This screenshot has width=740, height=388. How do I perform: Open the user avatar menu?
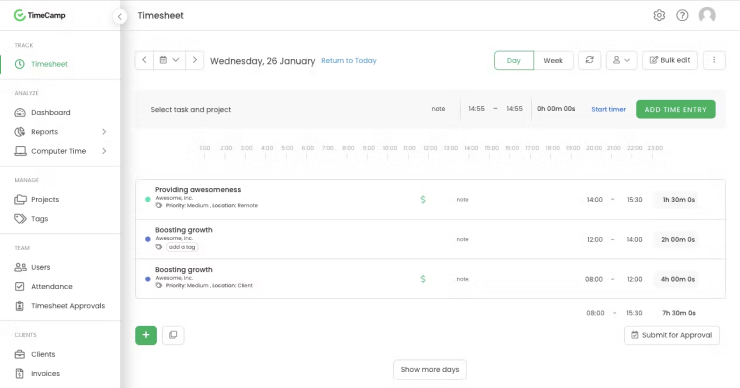click(x=707, y=15)
